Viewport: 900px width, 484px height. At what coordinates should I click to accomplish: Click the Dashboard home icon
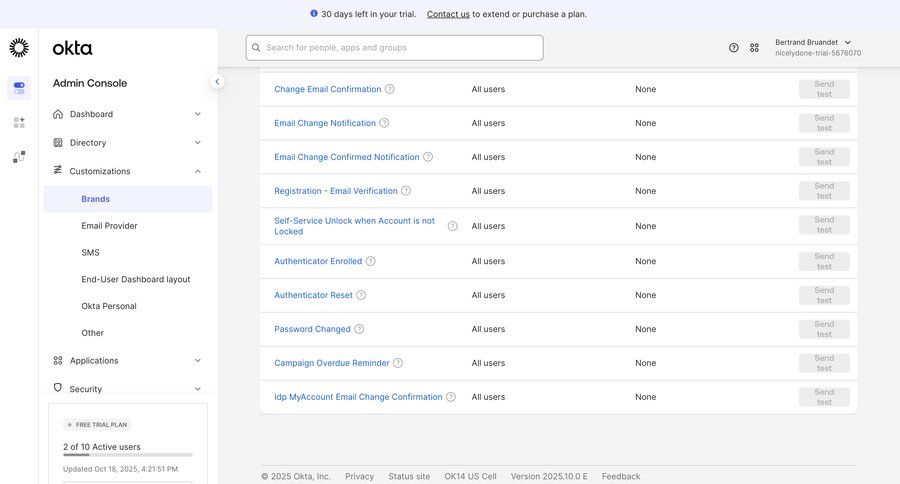click(58, 114)
